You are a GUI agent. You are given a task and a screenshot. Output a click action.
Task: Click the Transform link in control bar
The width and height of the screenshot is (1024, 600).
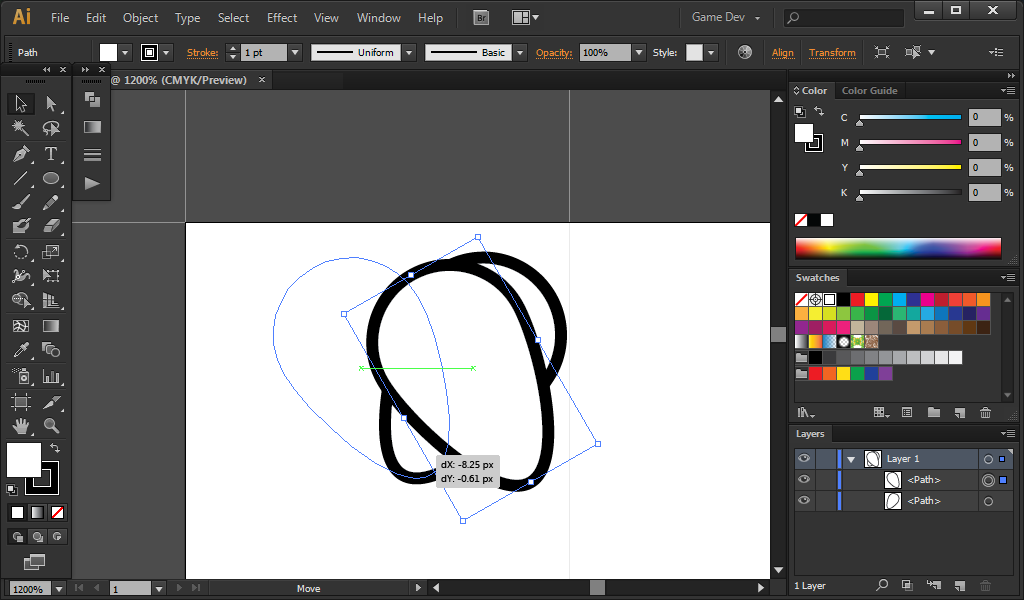832,53
